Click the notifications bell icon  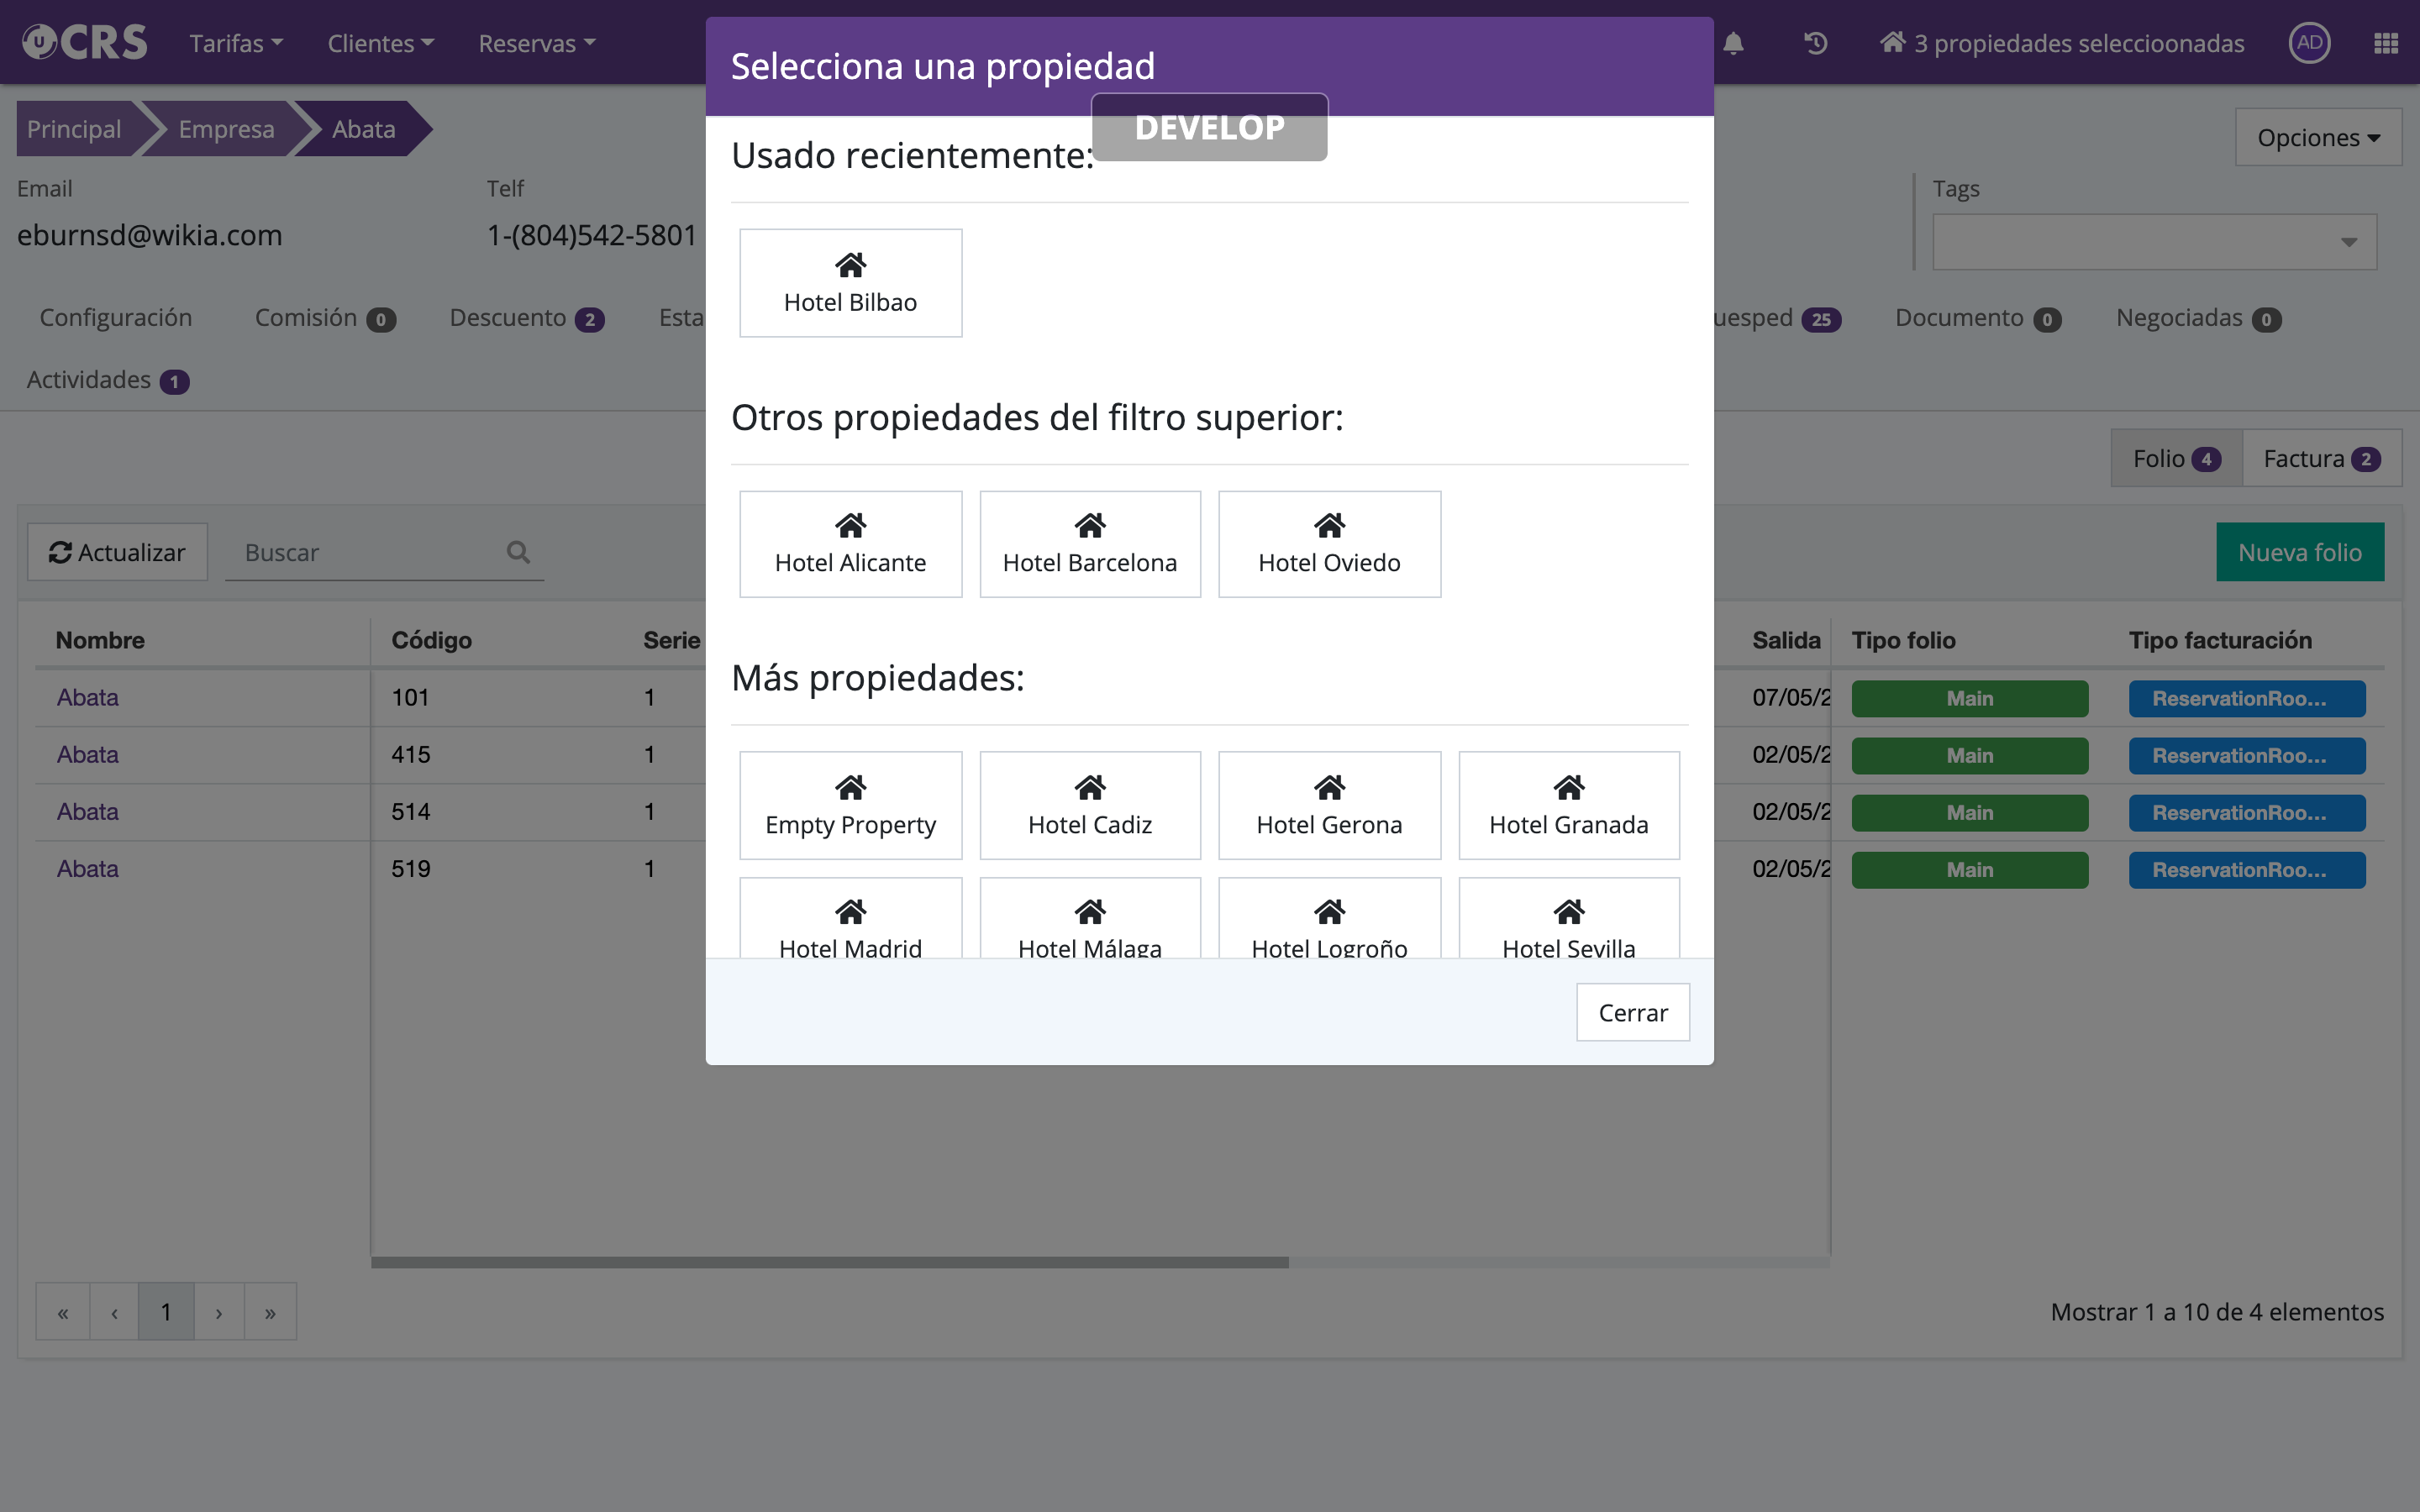[1733, 44]
